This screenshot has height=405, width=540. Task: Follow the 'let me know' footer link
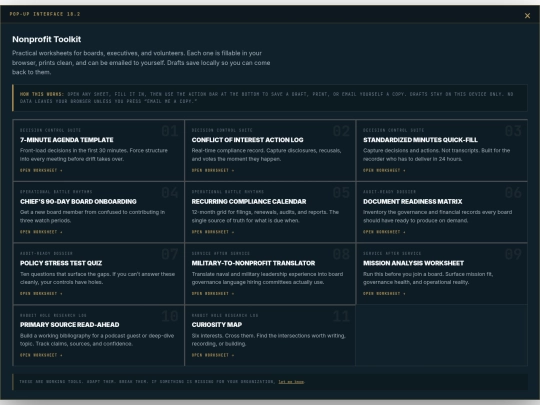click(x=291, y=382)
